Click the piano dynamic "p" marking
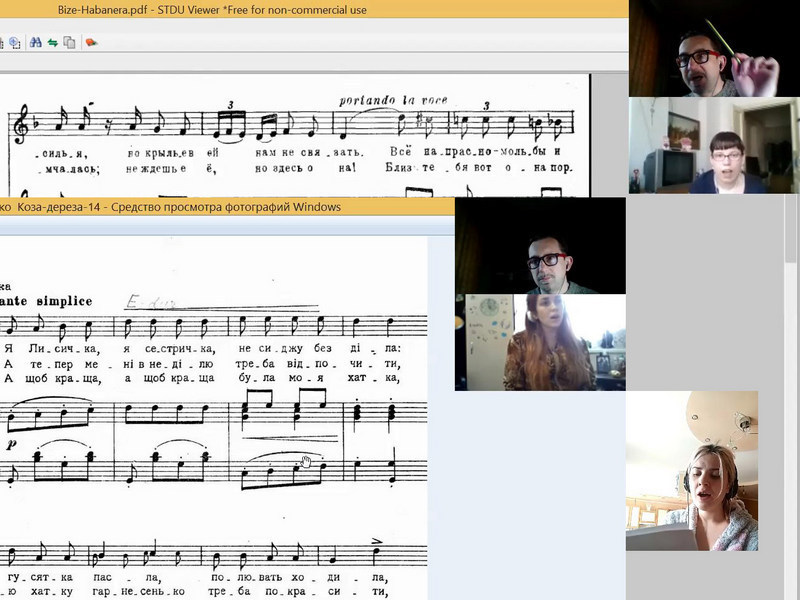 (11, 444)
